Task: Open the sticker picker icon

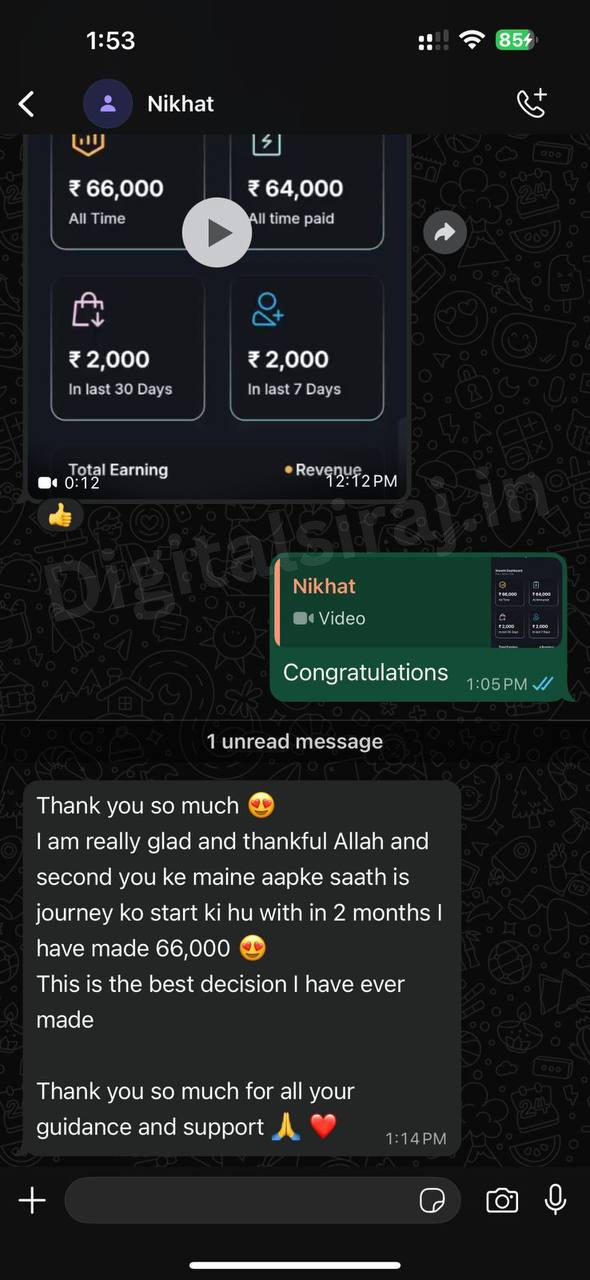Action: click(432, 1200)
